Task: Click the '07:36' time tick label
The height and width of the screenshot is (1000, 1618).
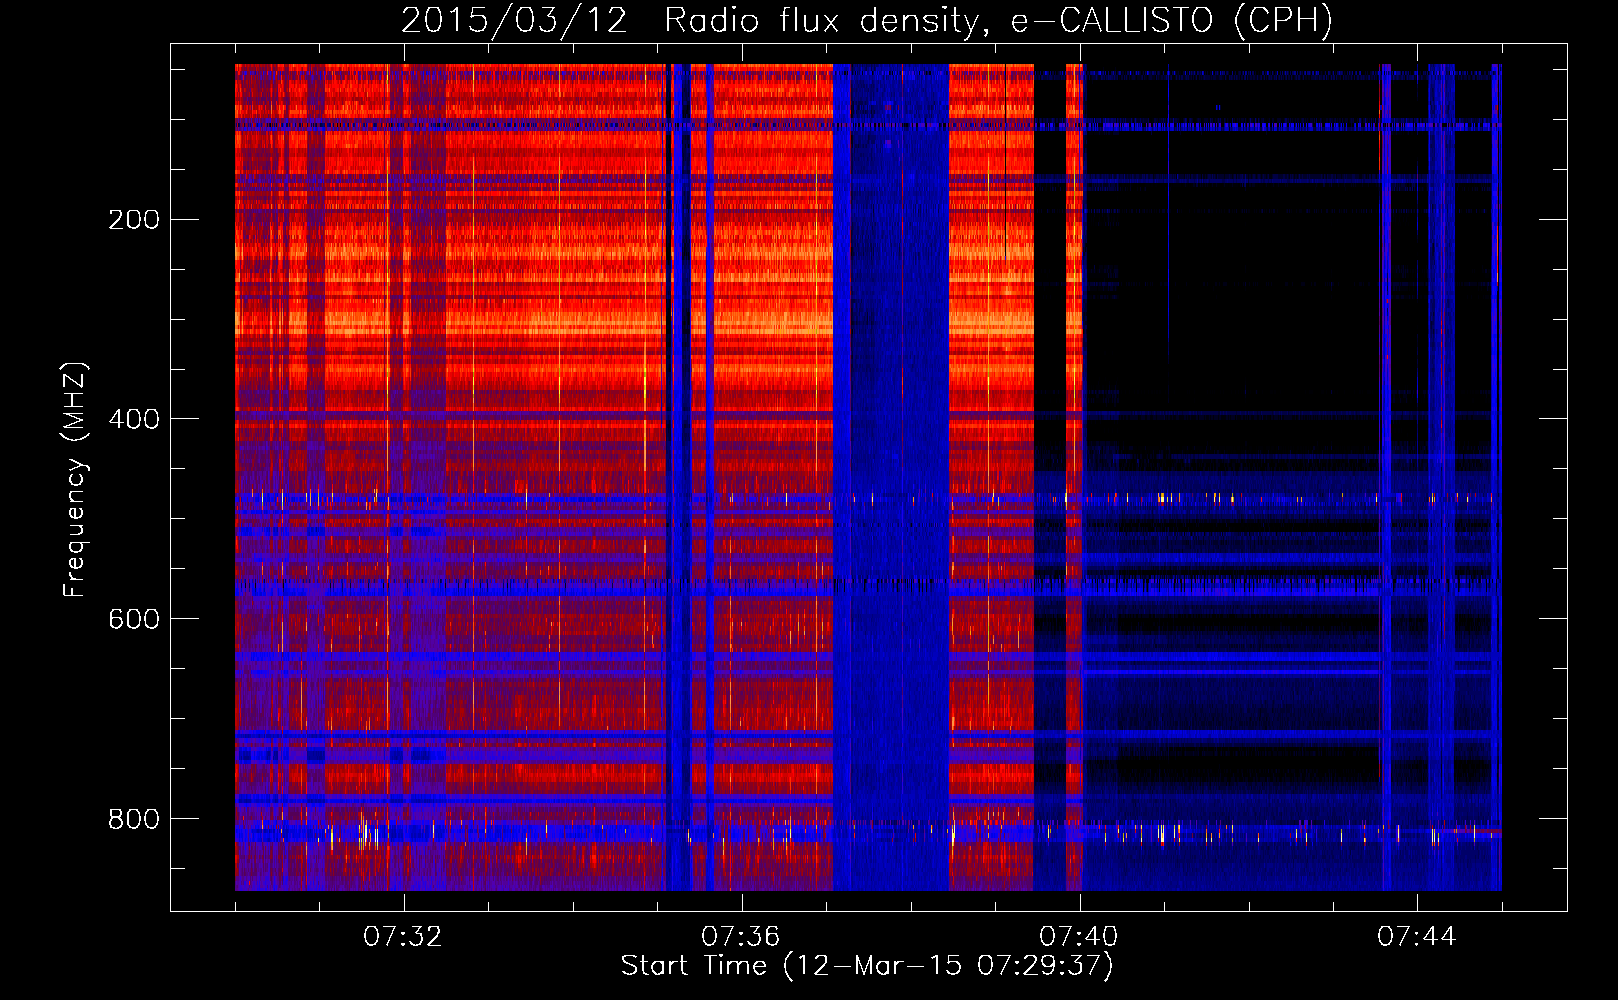Action: click(x=741, y=937)
